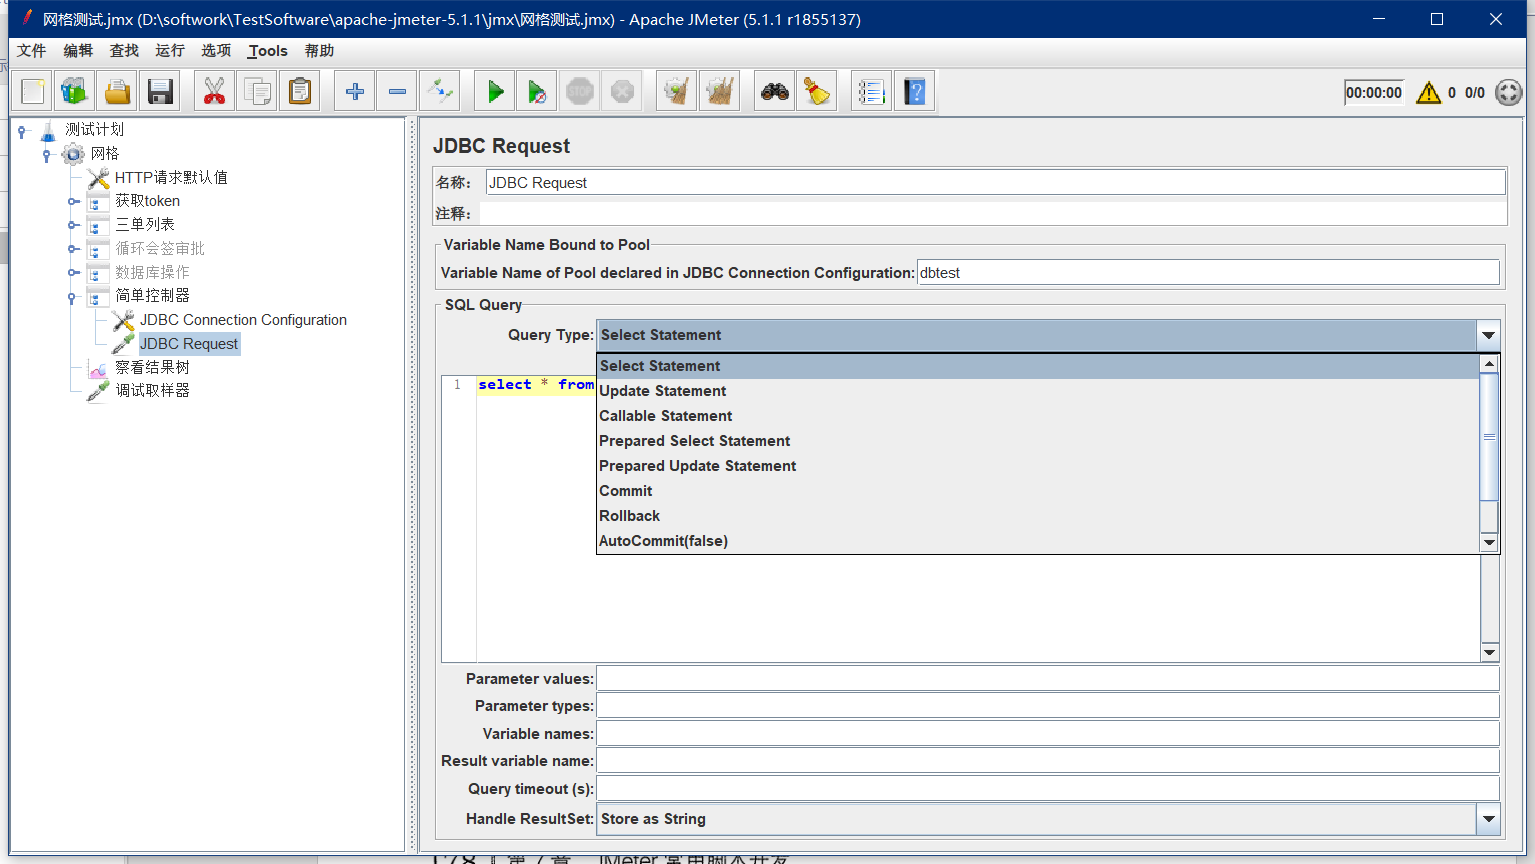
Task: Open the 查找 menu
Action: 124,51
